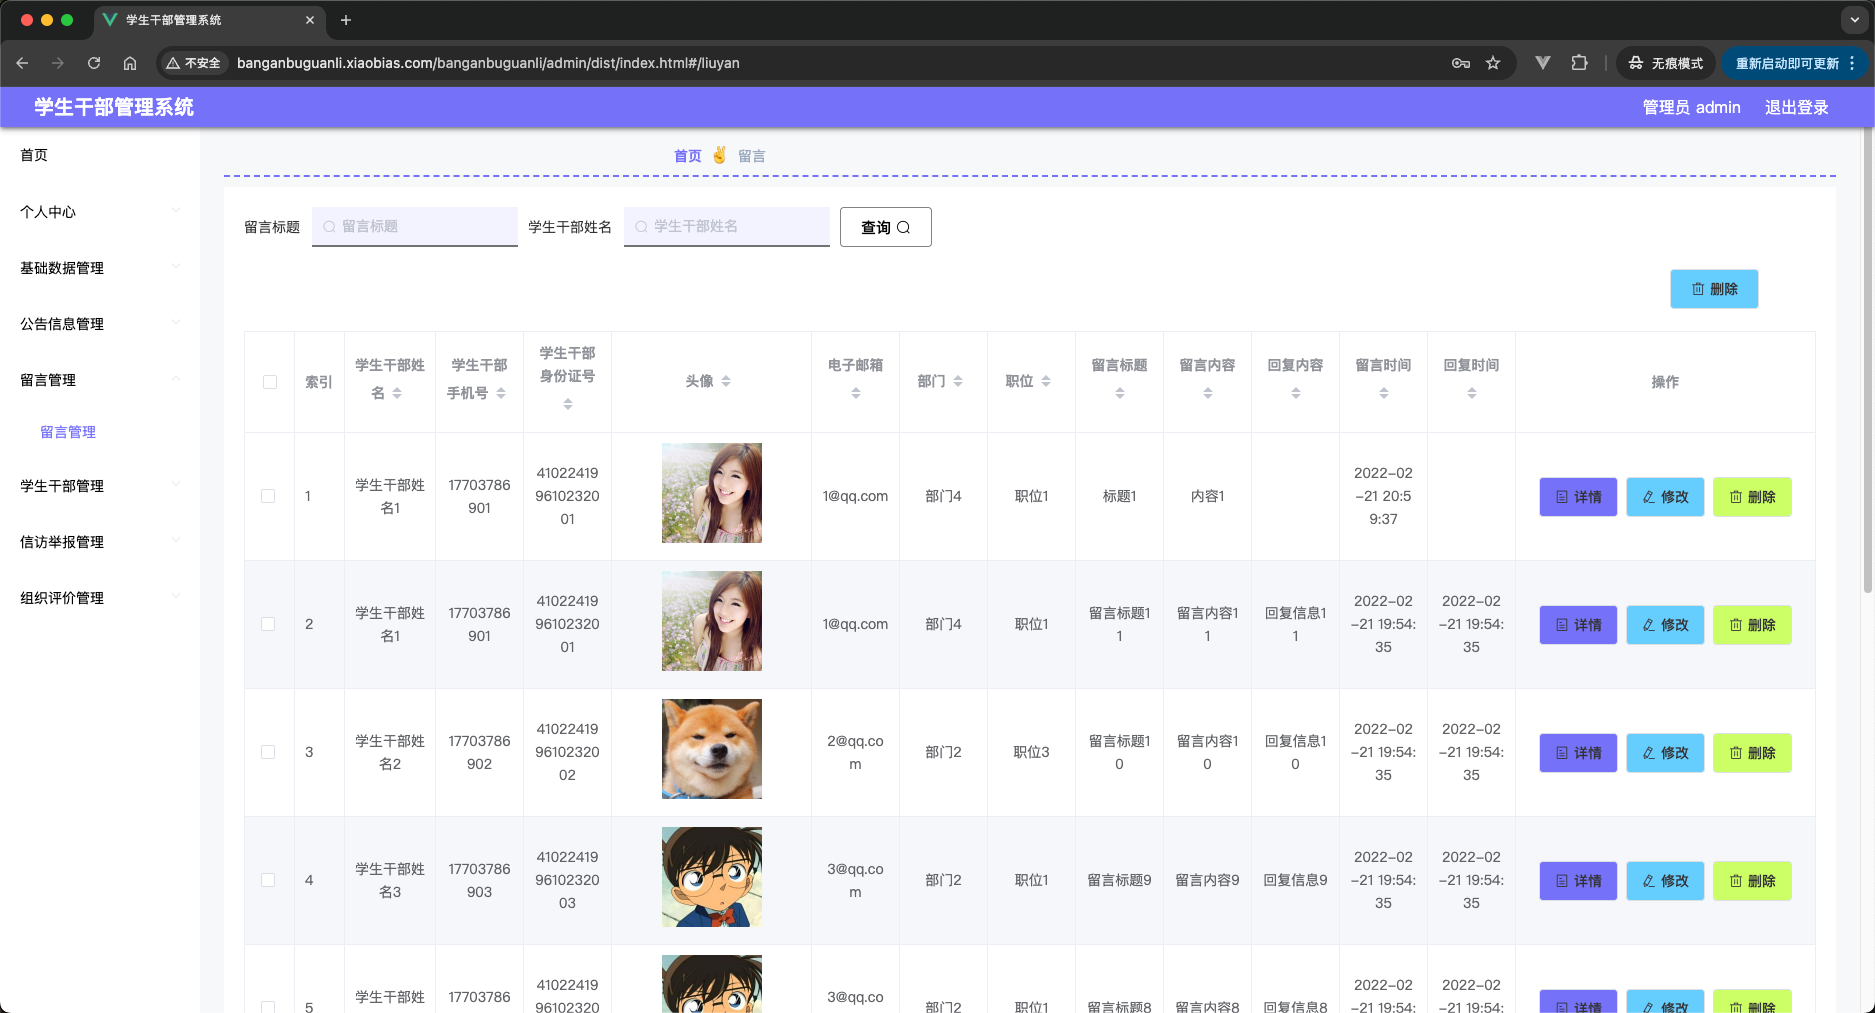
Task: Select checkbox for row index 5
Action: (268, 1006)
